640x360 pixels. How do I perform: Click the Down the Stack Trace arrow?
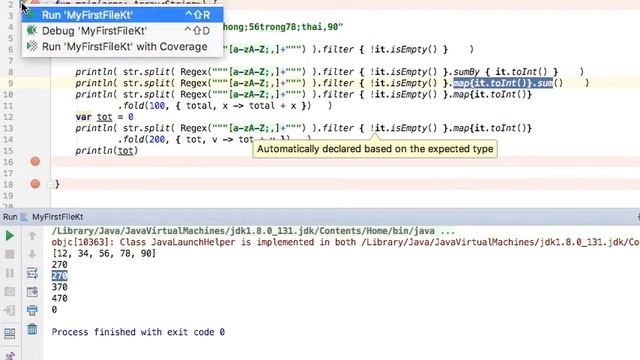click(x=32, y=254)
